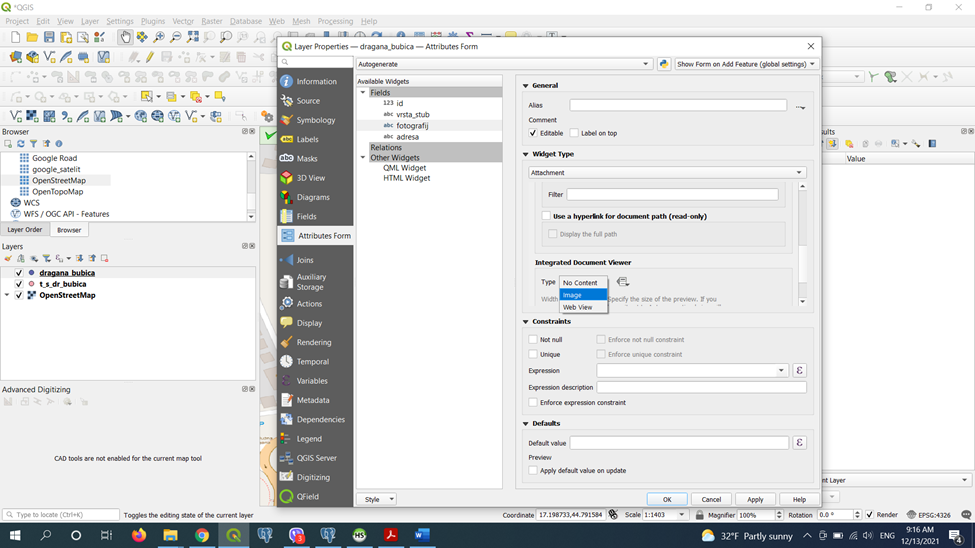The image size is (975, 548).
Task: Open the constraint Expression combo box
Action: 692,371
